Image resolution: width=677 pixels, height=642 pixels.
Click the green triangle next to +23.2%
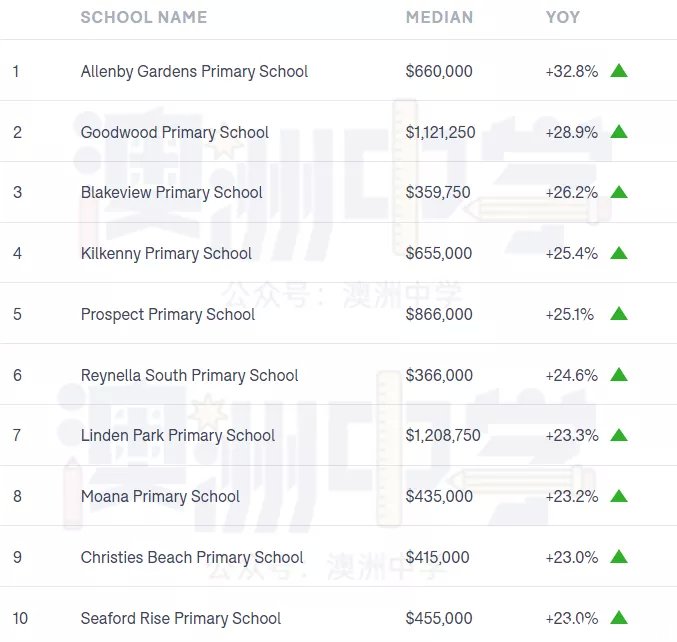point(619,496)
